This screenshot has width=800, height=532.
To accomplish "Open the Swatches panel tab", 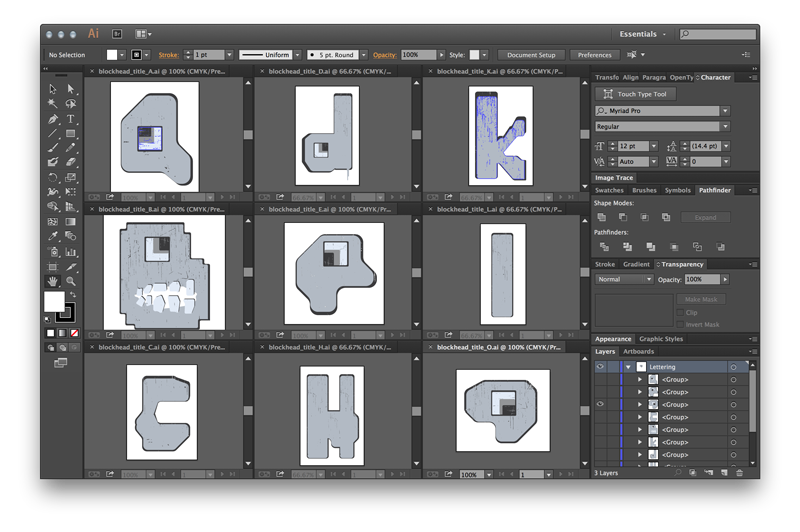I will [609, 190].
